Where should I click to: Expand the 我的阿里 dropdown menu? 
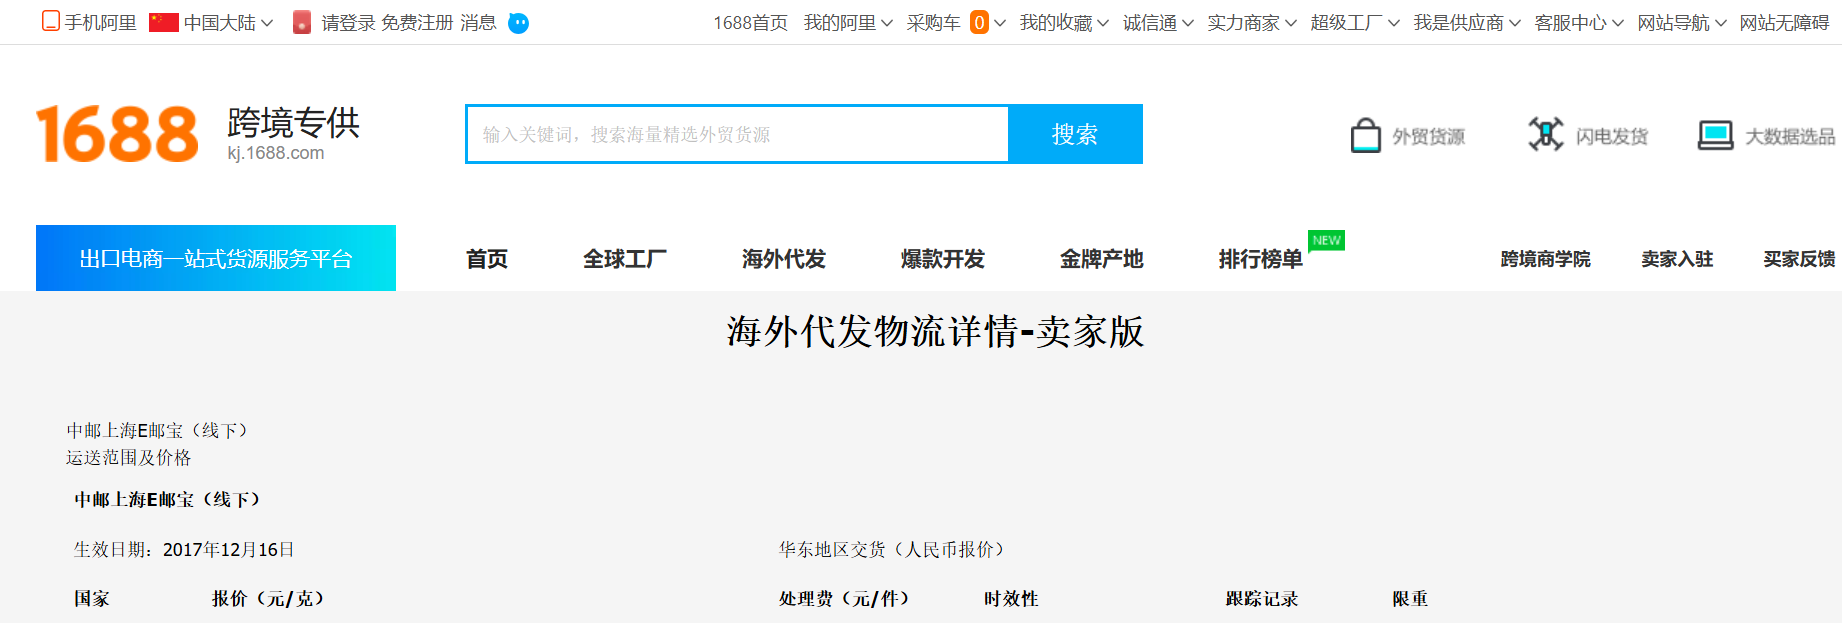click(886, 23)
